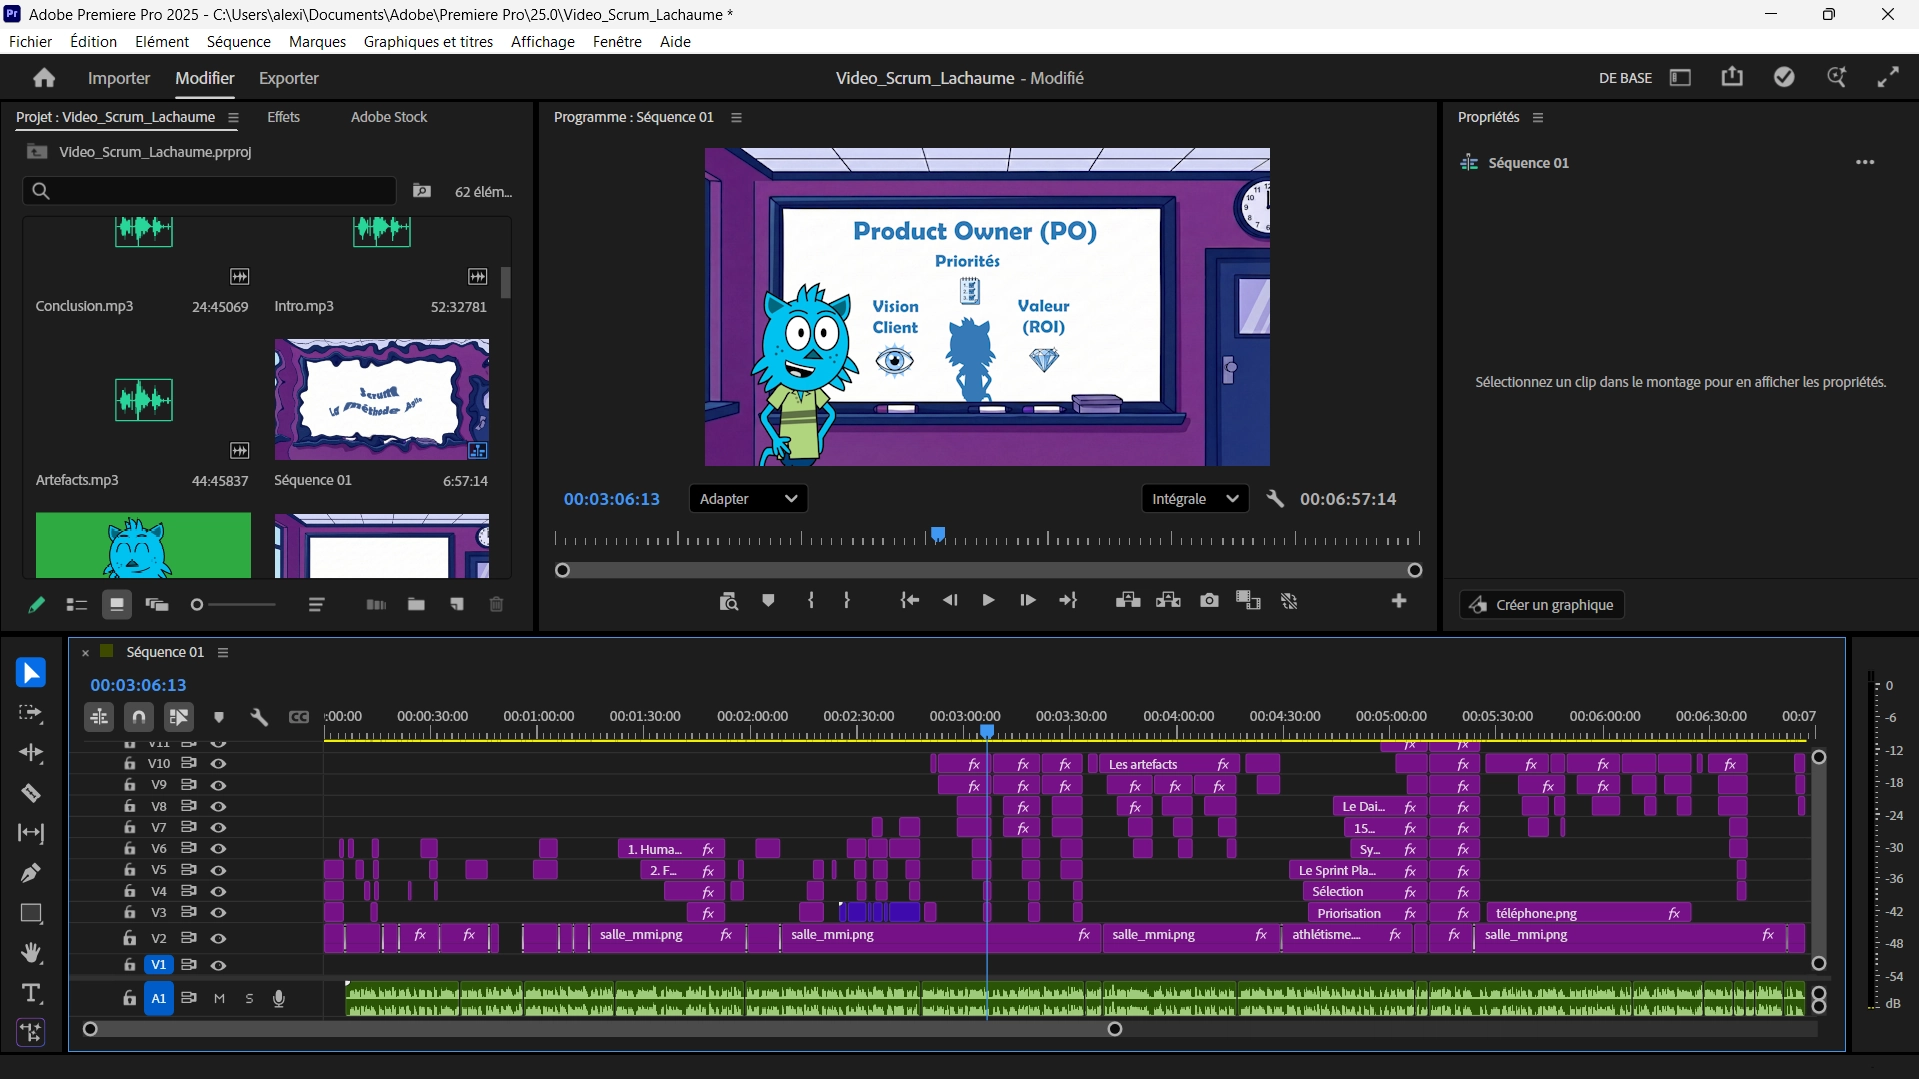Add a marker in the program monitor

point(768,601)
